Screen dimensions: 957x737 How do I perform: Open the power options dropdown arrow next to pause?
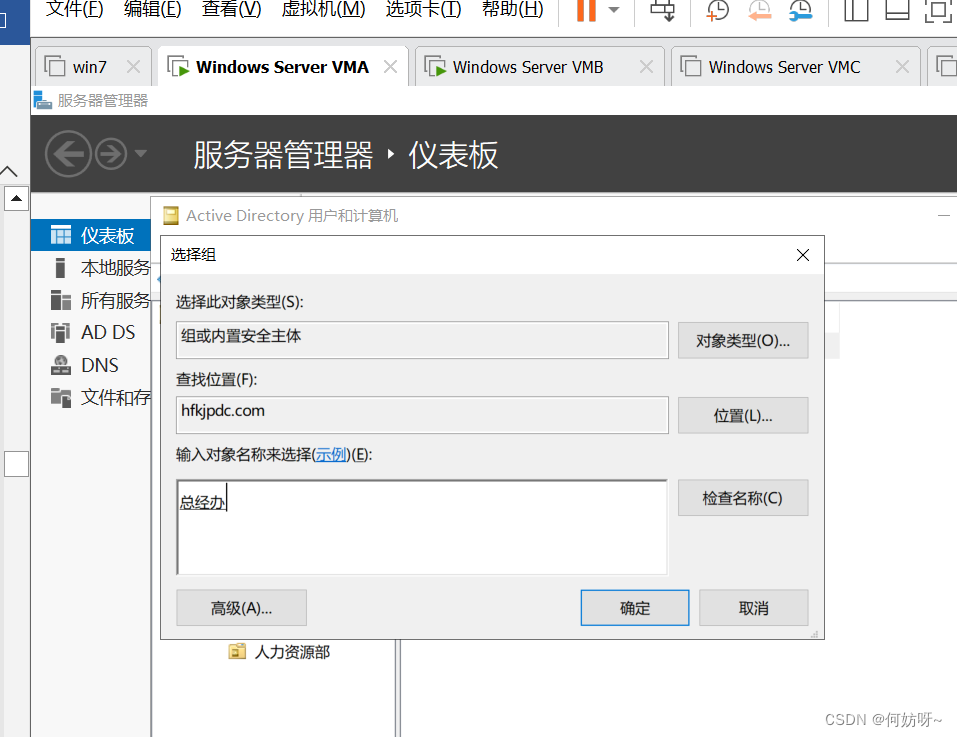tap(614, 10)
